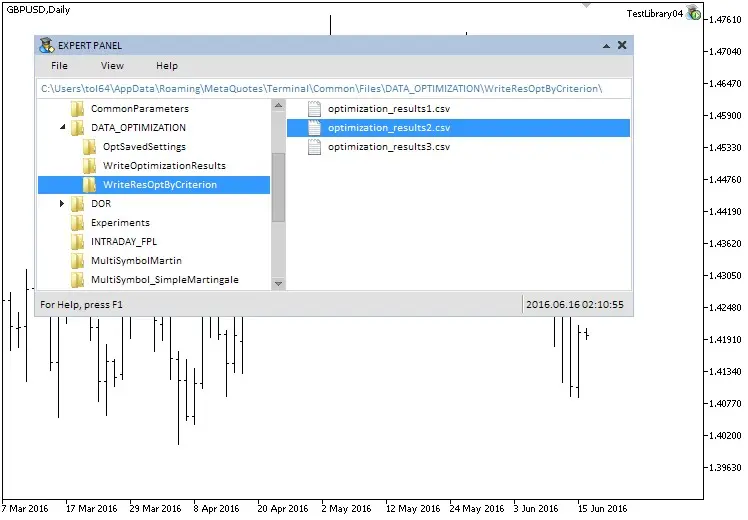Screen dimensions: 748x520
Task: Click the WriteOptimizationResults folder icon
Action: coord(89,166)
